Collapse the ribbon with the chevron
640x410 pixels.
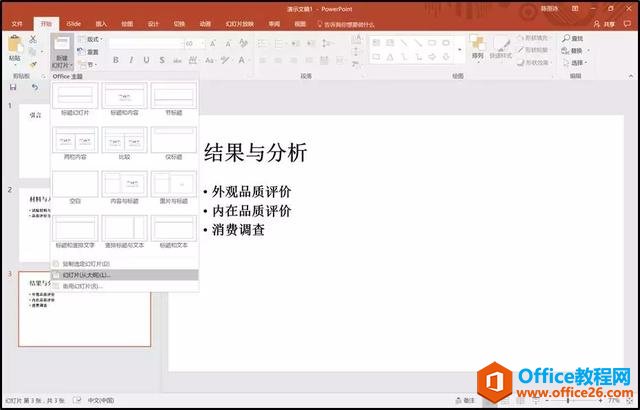pos(631,76)
